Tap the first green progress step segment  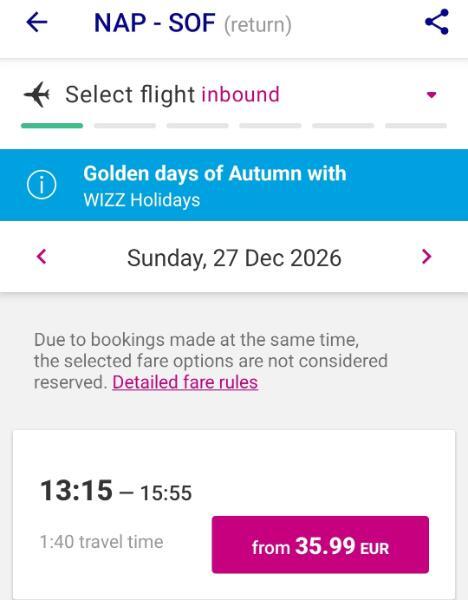[52, 126]
